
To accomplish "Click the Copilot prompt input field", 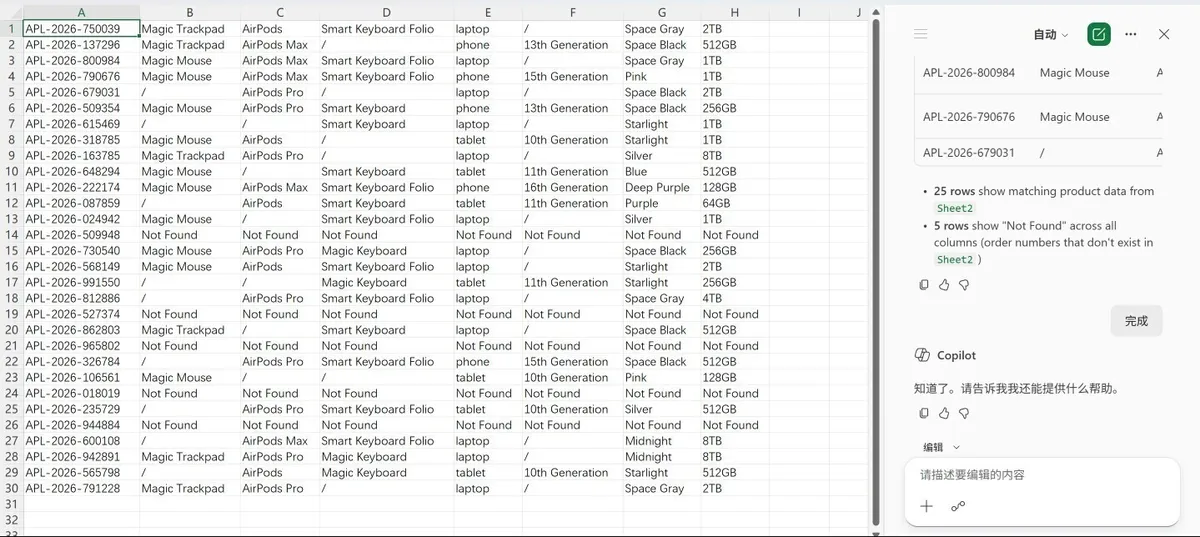I will pyautogui.click(x=1042, y=475).
